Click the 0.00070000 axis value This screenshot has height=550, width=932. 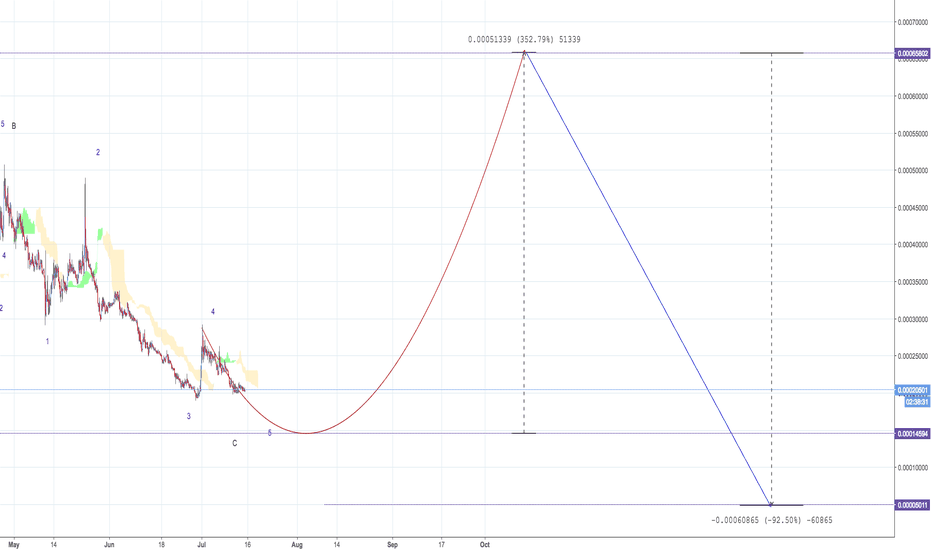pyautogui.click(x=912, y=22)
